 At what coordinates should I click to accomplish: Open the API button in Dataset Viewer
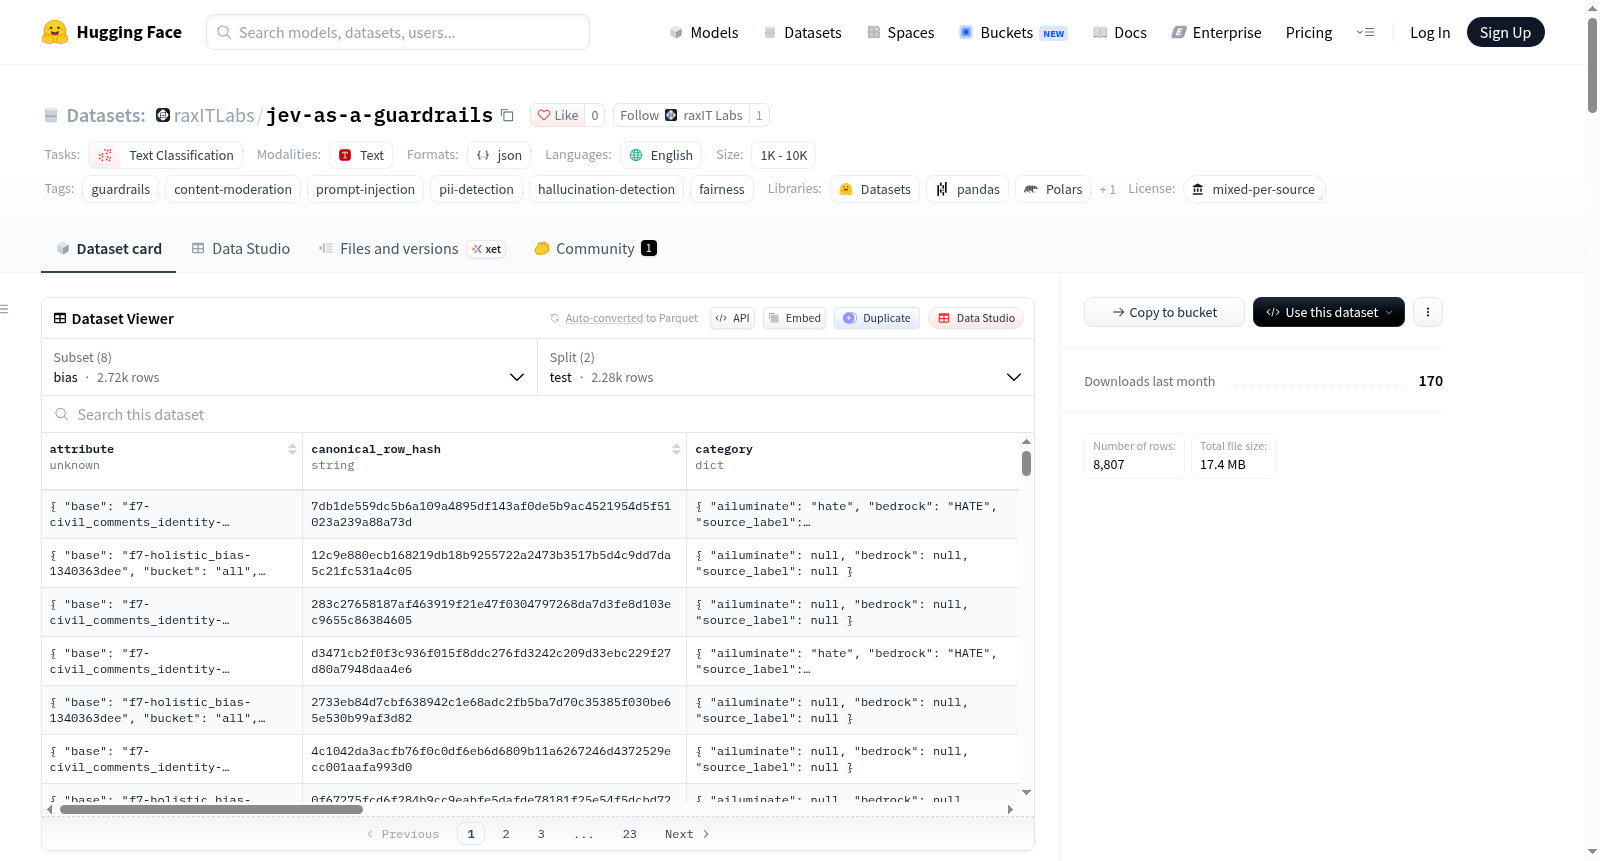click(x=732, y=318)
